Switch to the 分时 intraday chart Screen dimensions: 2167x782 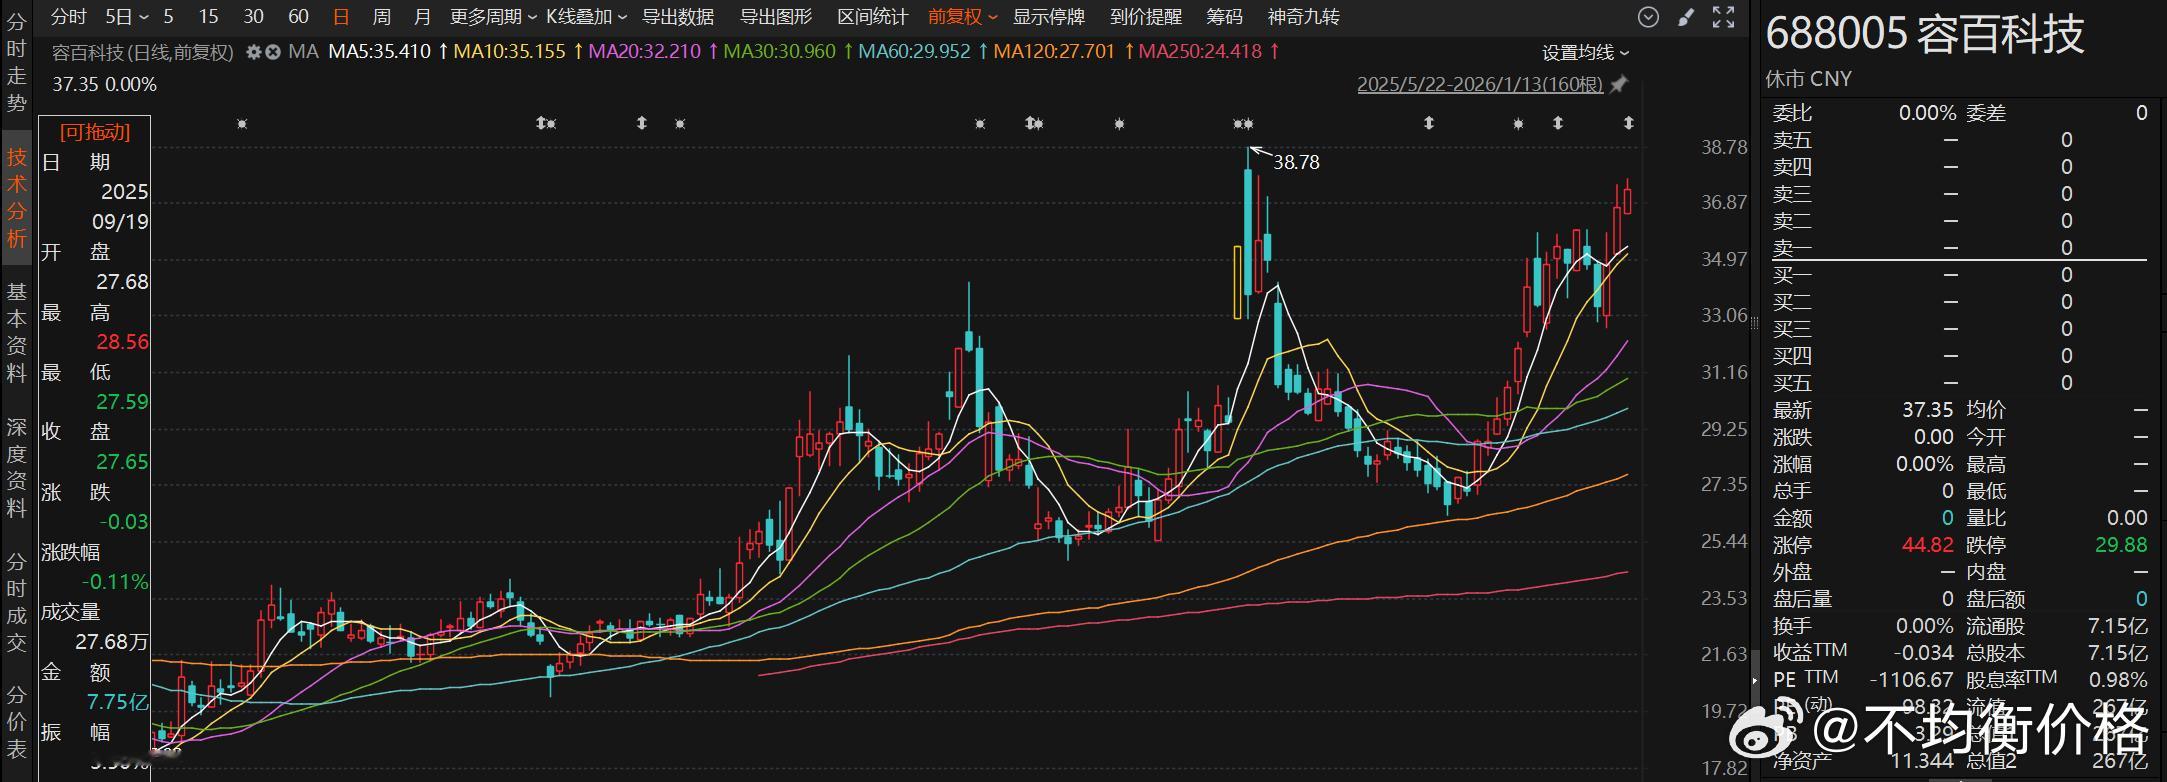pyautogui.click(x=69, y=17)
